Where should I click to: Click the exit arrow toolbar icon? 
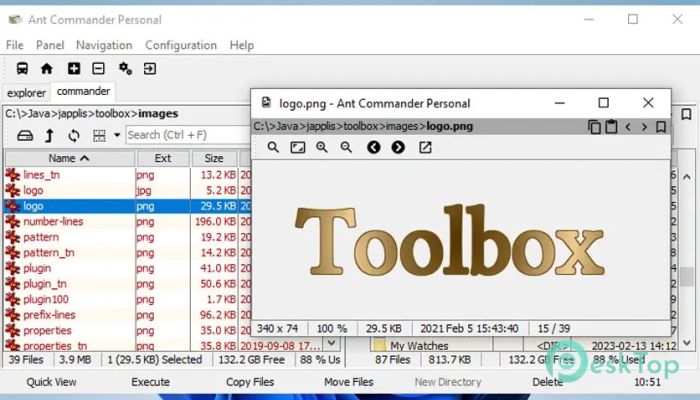[150, 69]
